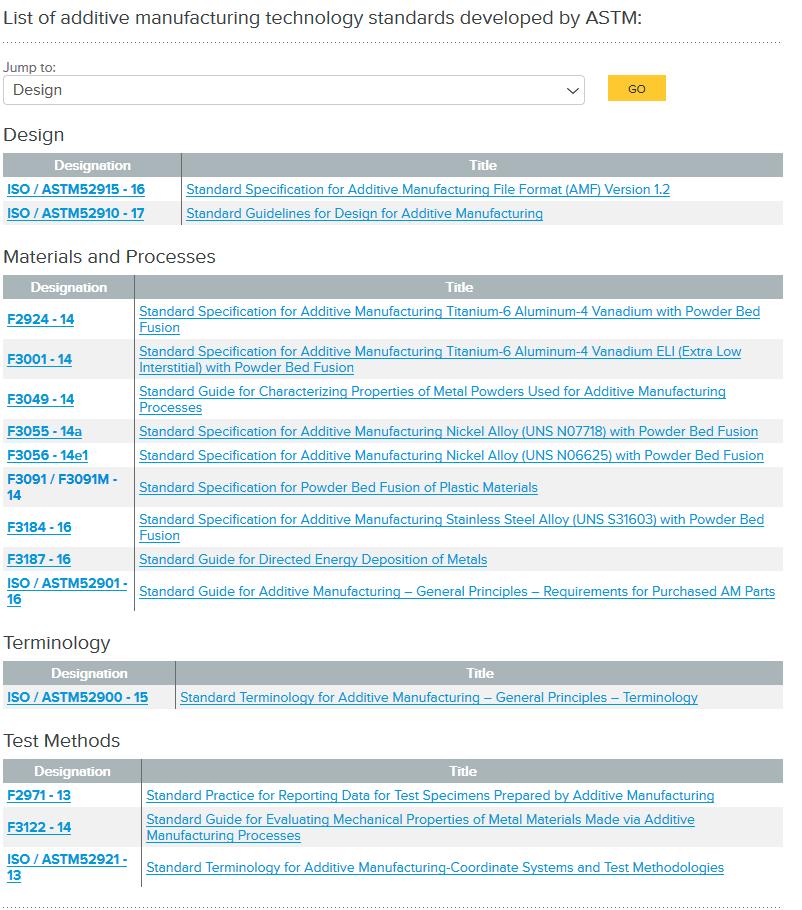Open Standard Terminology General Principles title link

[x=439, y=697]
